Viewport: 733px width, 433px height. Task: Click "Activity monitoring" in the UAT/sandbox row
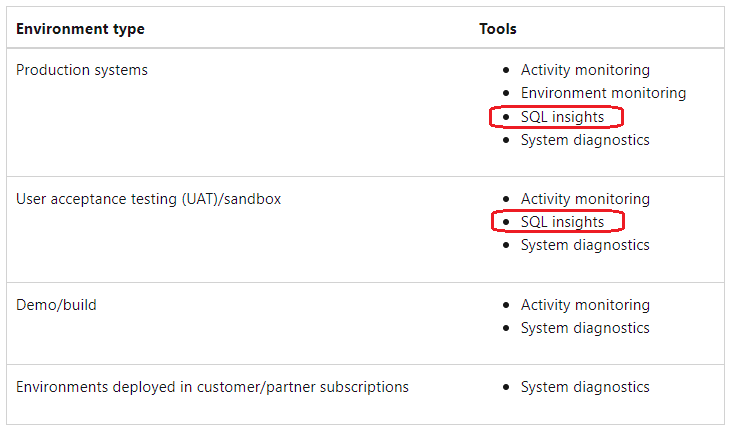(585, 199)
